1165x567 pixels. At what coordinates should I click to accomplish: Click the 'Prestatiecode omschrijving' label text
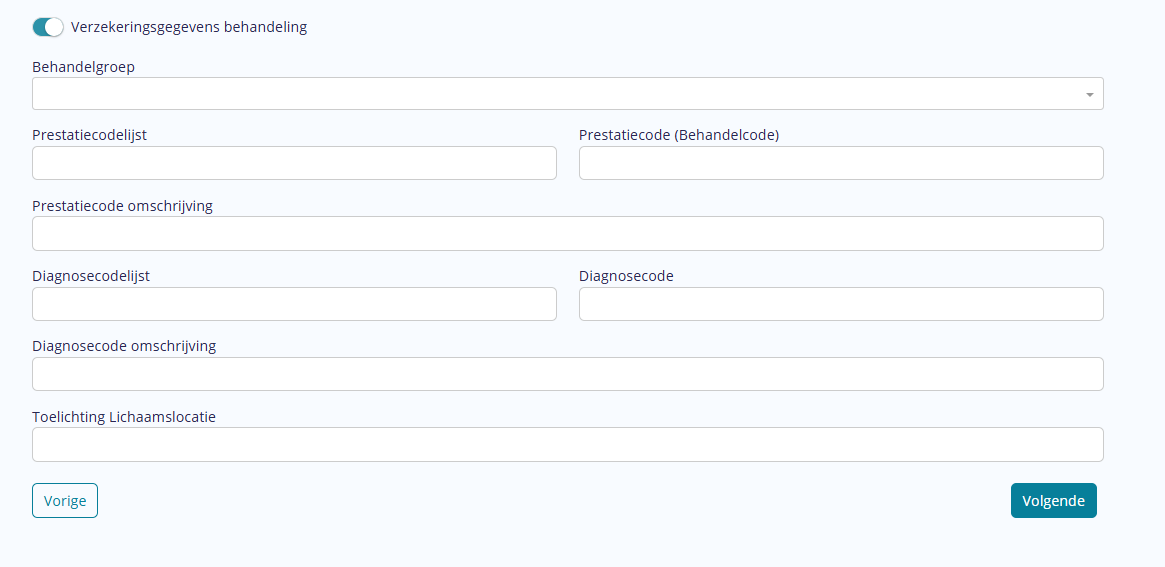[x=122, y=206]
